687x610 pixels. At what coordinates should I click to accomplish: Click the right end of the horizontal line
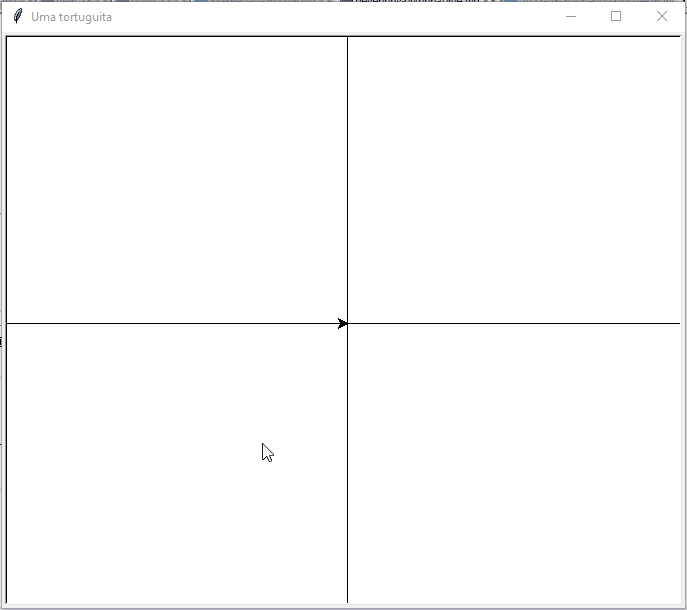click(x=678, y=323)
